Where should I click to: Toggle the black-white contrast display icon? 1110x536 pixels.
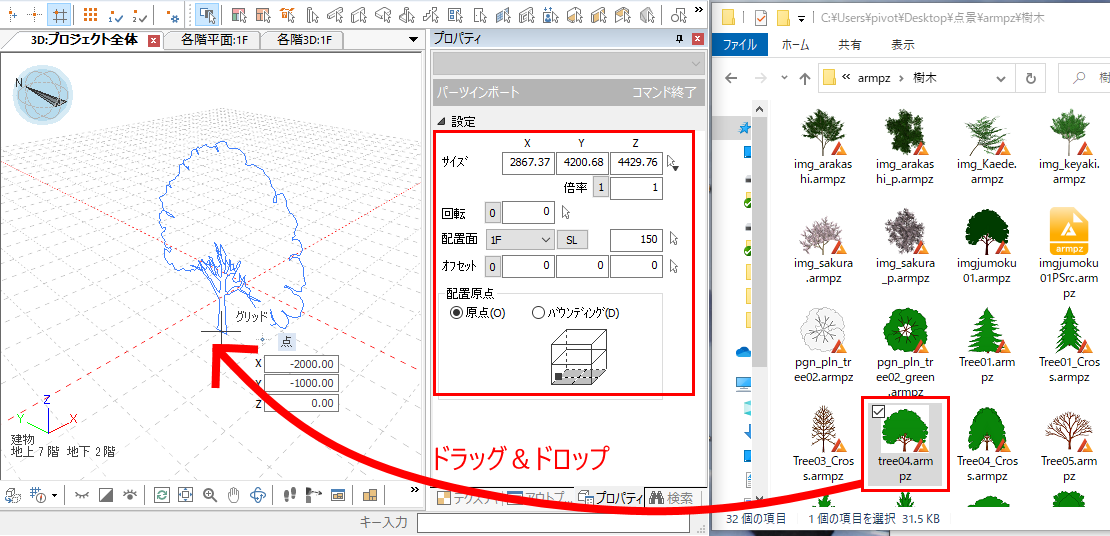pos(106,495)
